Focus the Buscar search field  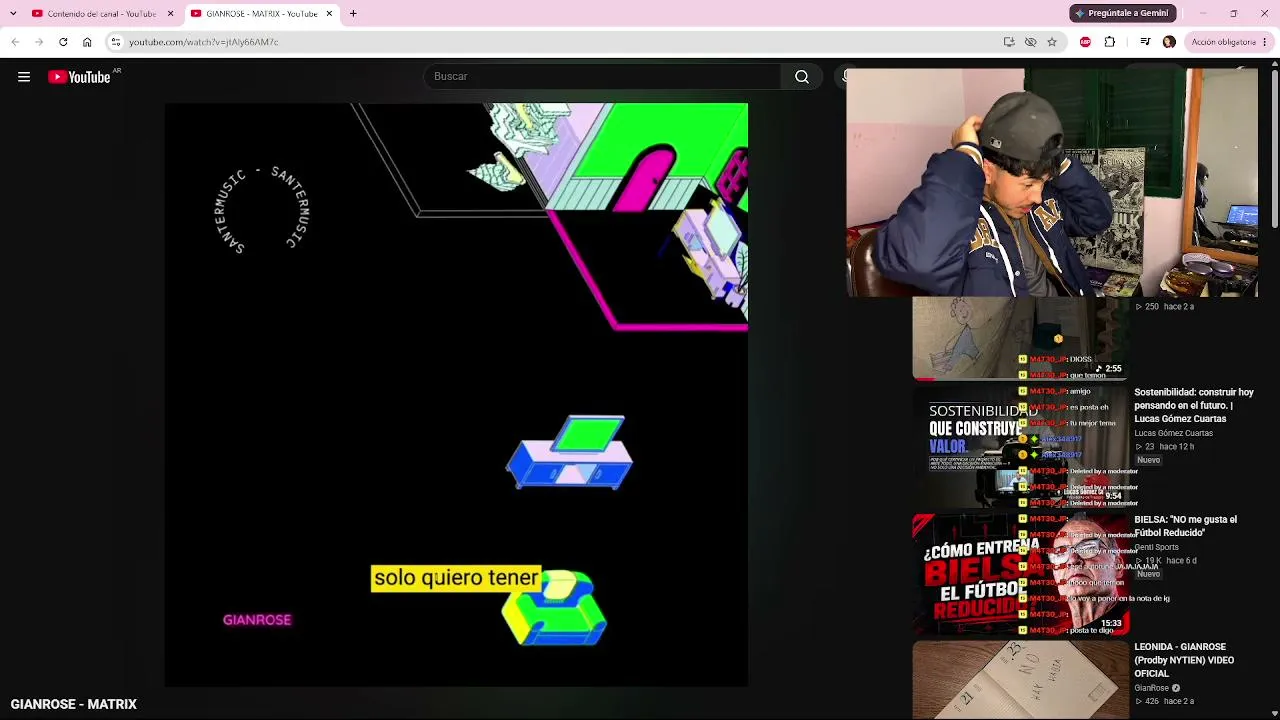[602, 77]
